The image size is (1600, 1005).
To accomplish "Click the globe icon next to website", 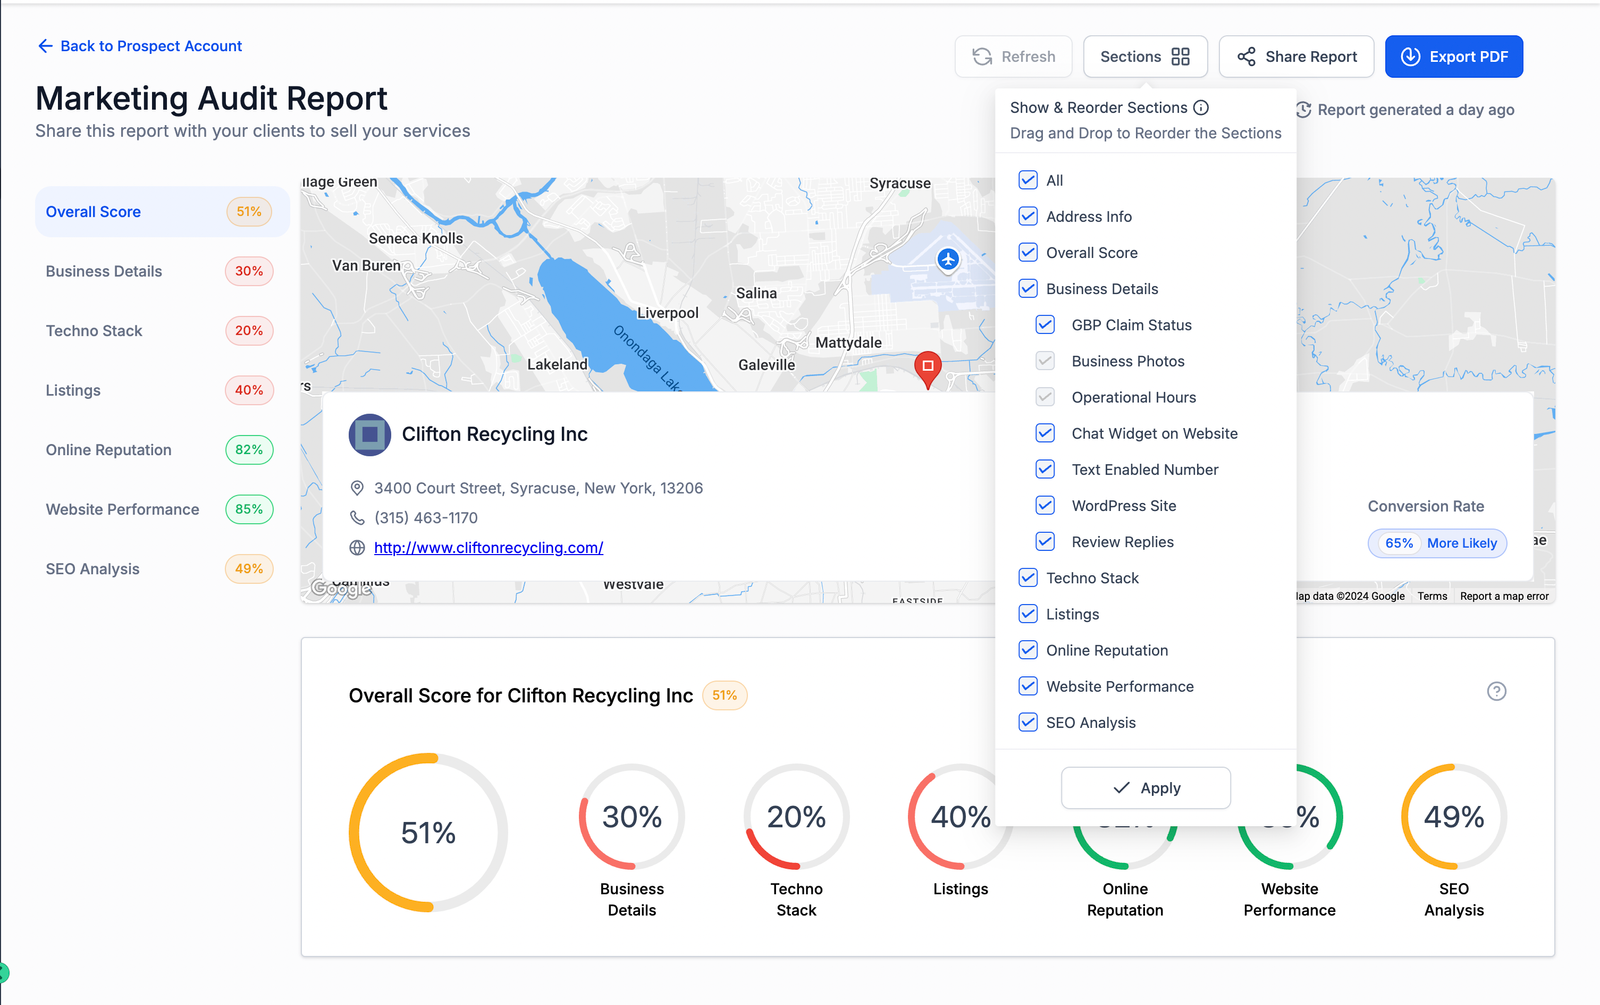I will (357, 548).
